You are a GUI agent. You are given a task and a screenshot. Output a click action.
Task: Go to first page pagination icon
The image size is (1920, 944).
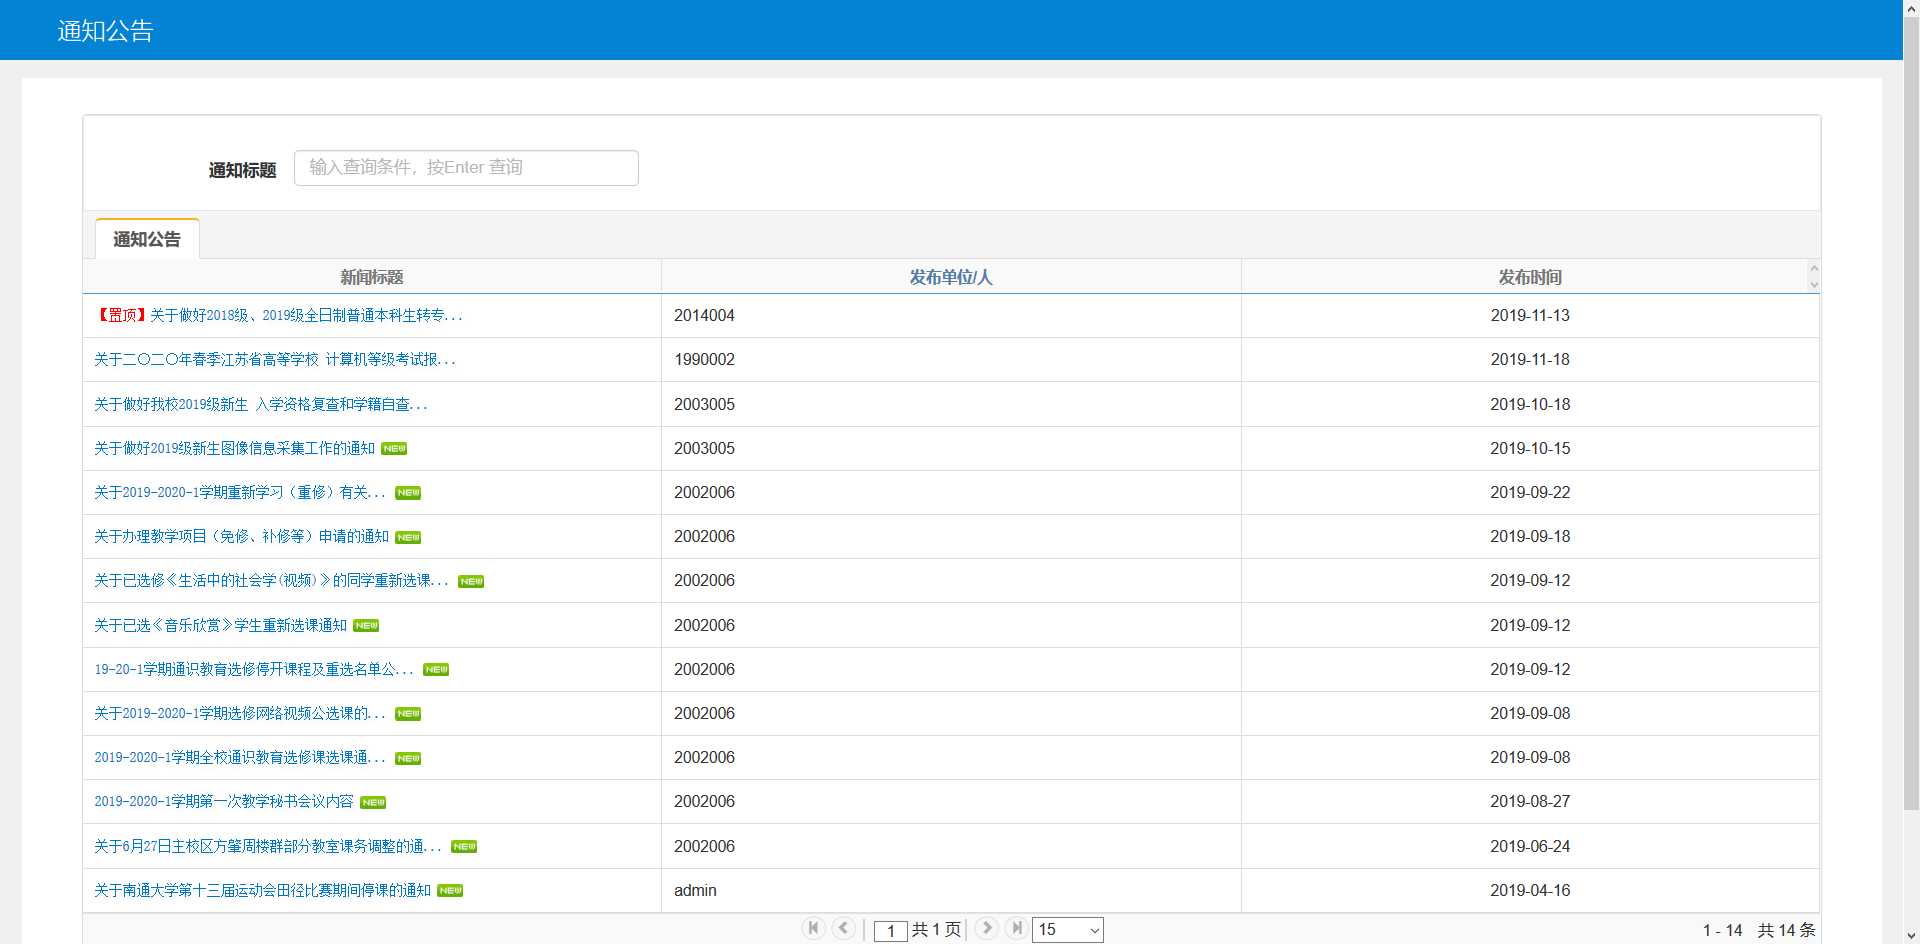coord(813,928)
